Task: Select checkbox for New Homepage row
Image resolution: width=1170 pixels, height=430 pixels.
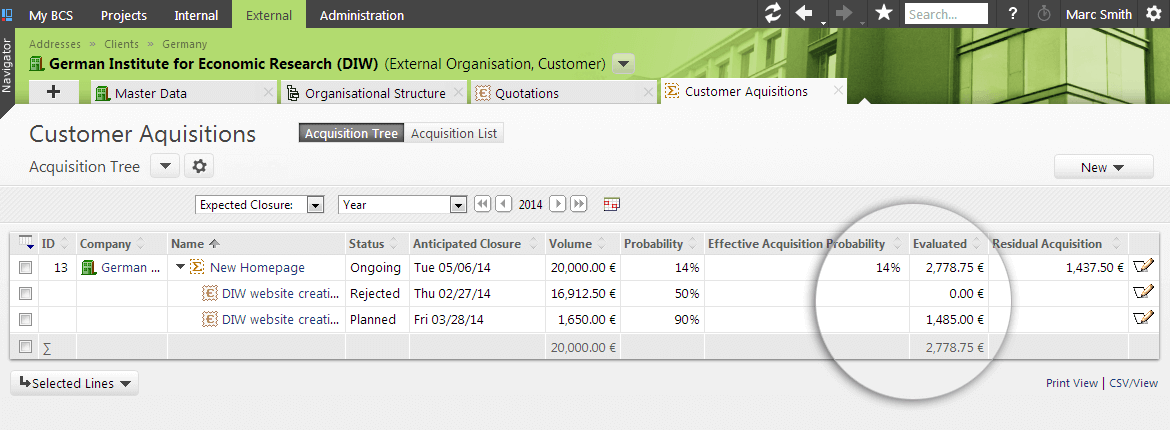Action: 25,267
